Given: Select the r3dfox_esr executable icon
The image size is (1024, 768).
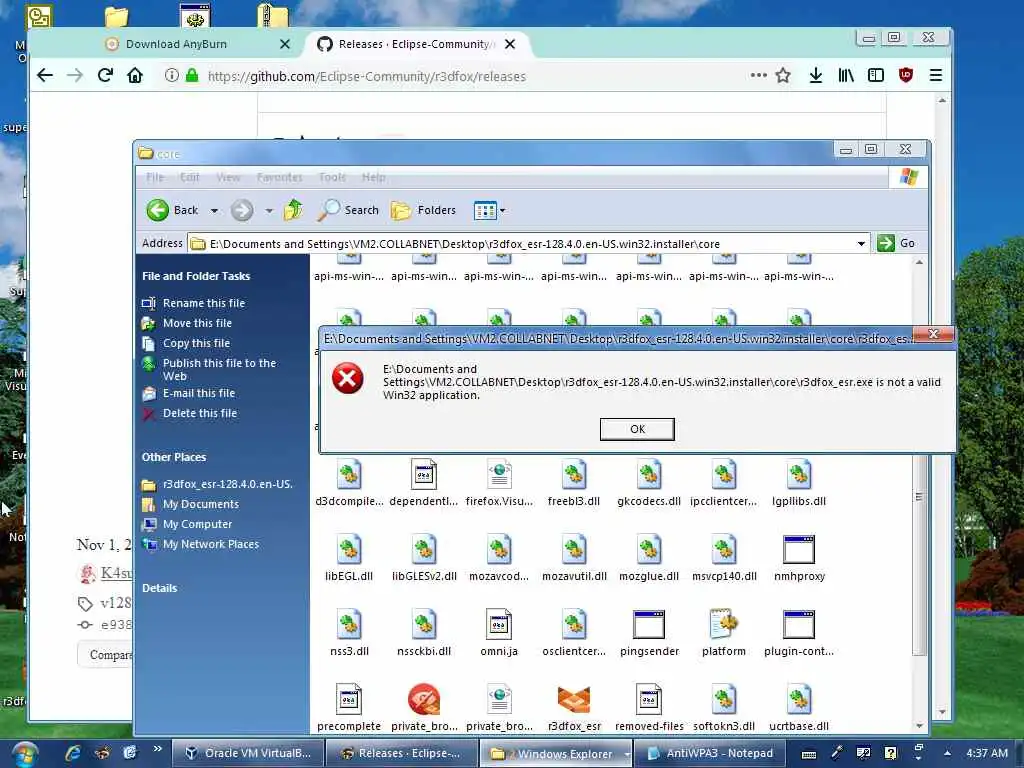Looking at the screenshot, I should tap(574, 699).
